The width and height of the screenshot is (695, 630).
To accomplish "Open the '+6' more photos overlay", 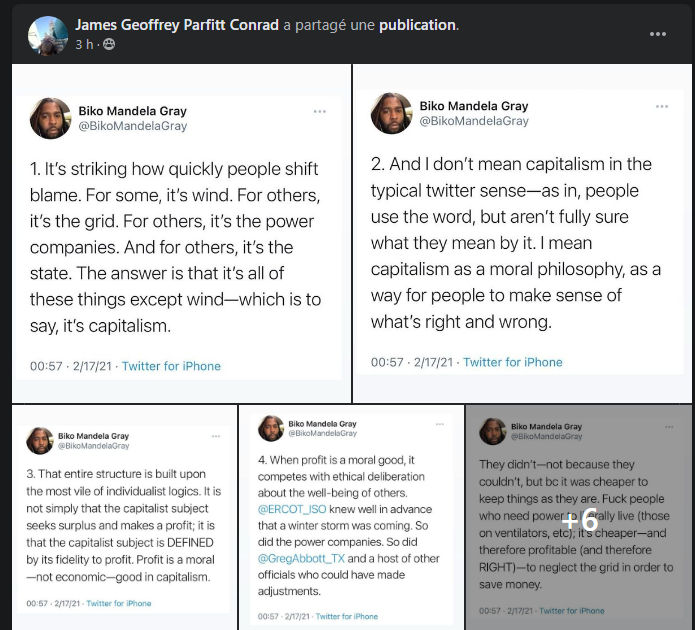I will point(580,519).
